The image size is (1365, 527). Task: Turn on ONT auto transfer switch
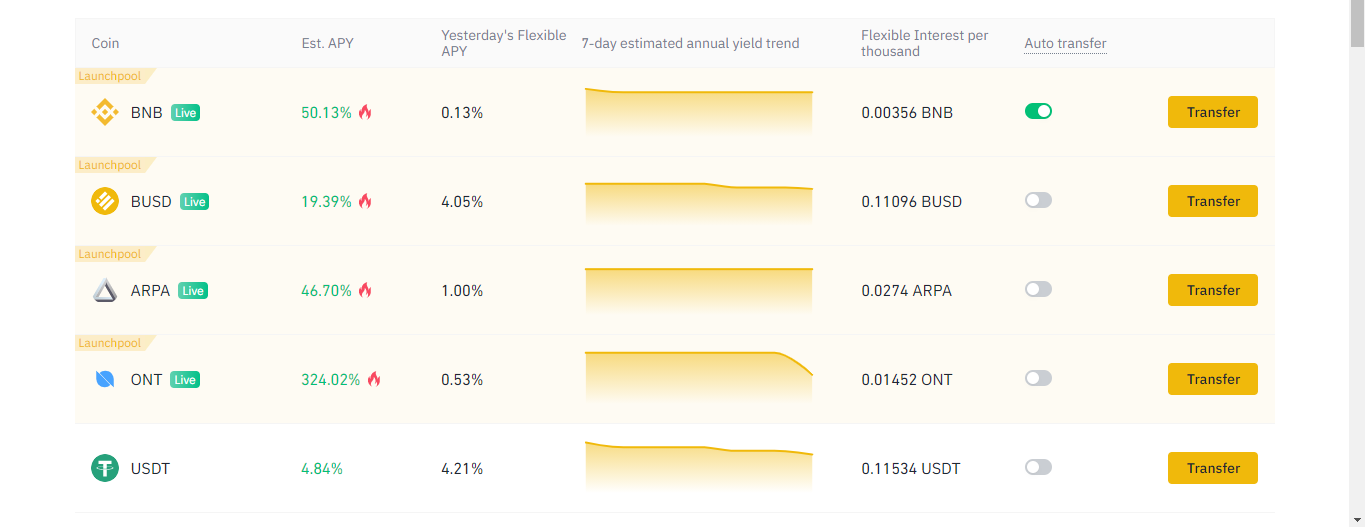[x=1038, y=378]
